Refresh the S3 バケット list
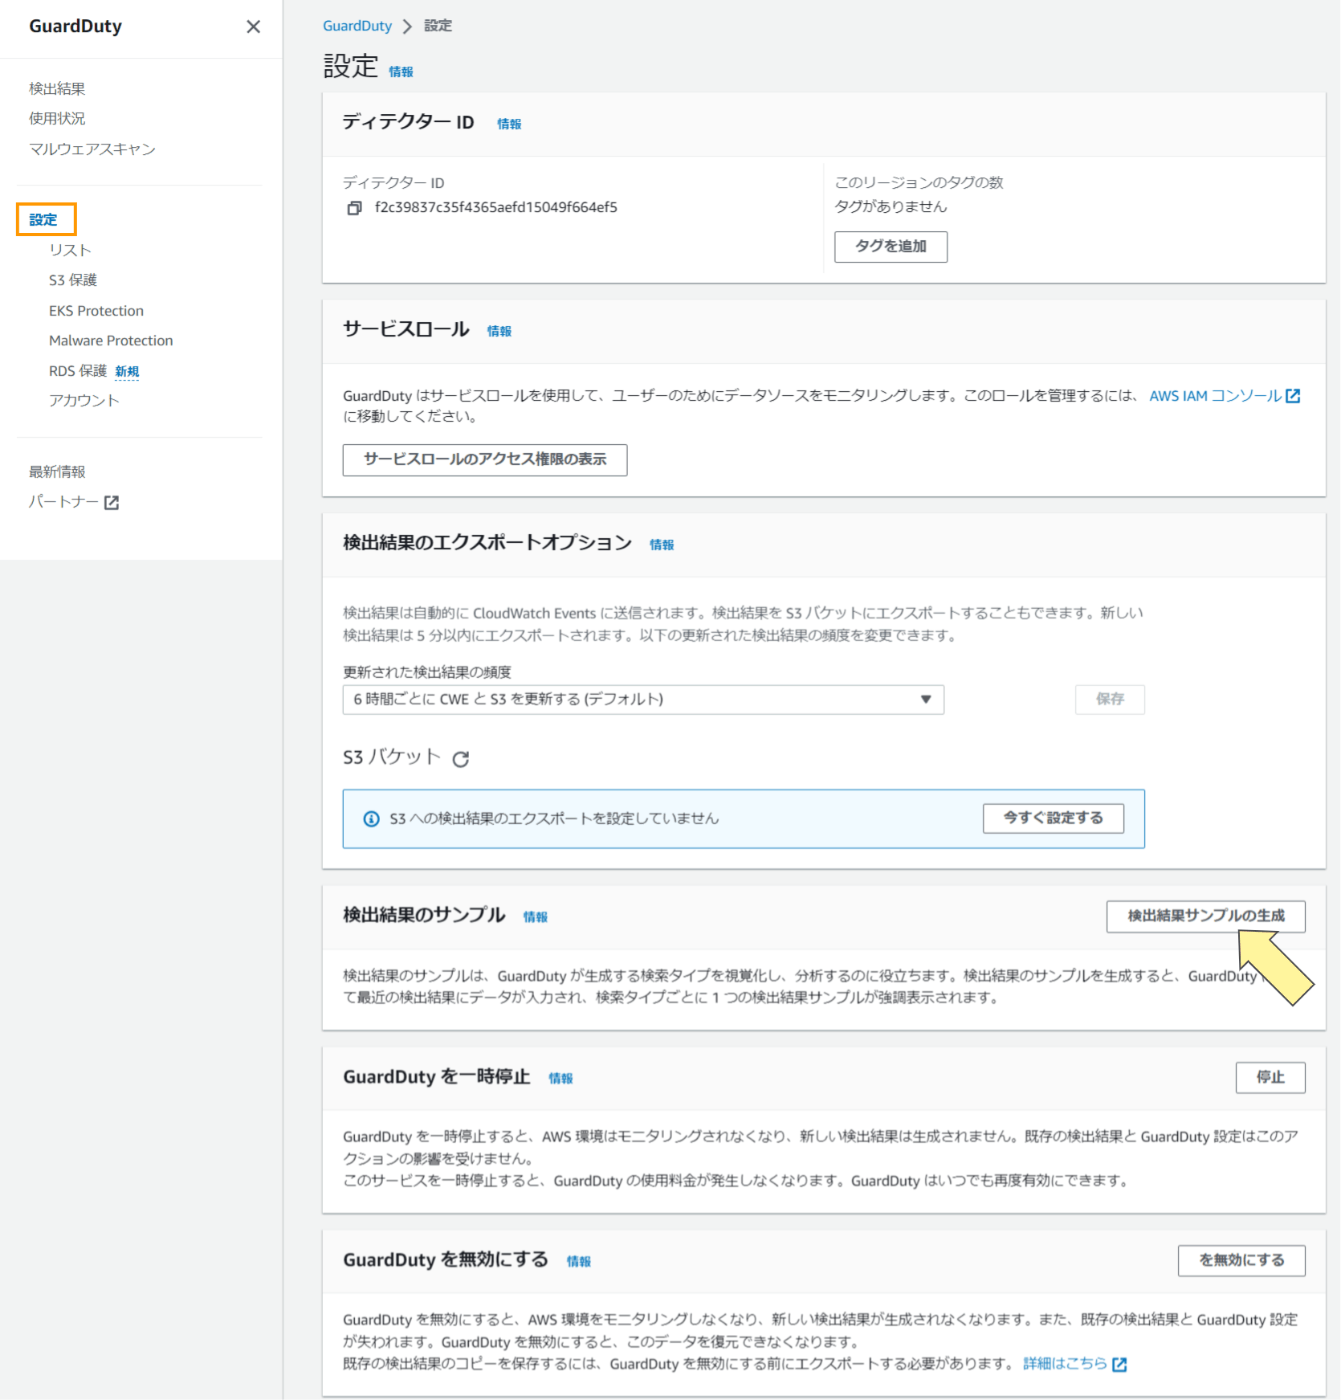The image size is (1341, 1400). tap(460, 759)
